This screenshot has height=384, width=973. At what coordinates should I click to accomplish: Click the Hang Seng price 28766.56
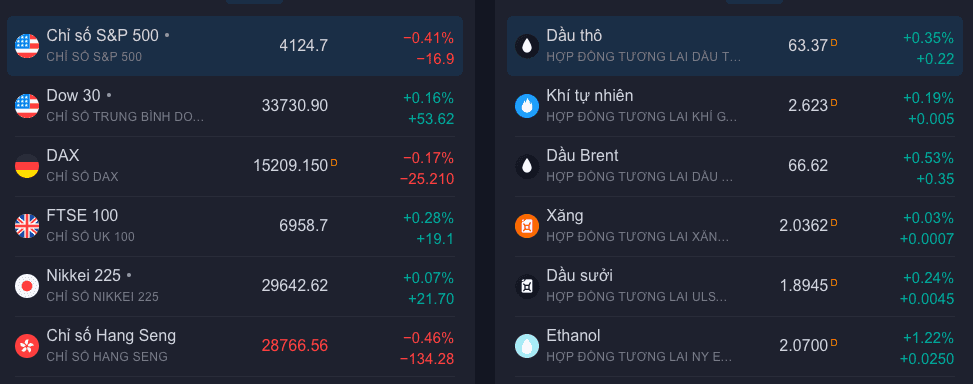point(295,346)
